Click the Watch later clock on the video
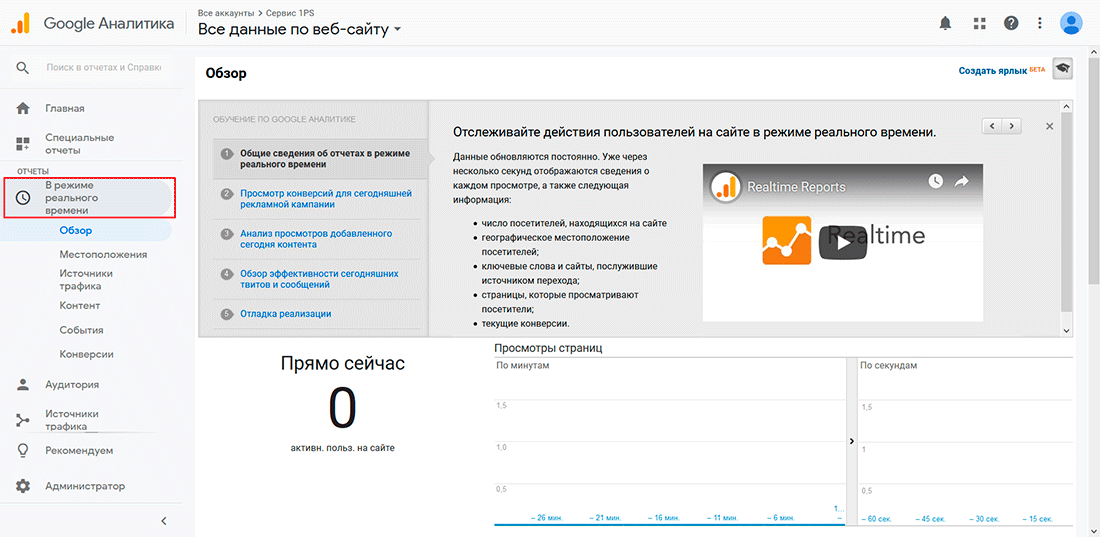The width and height of the screenshot is (1100, 537). pyautogui.click(x=935, y=181)
